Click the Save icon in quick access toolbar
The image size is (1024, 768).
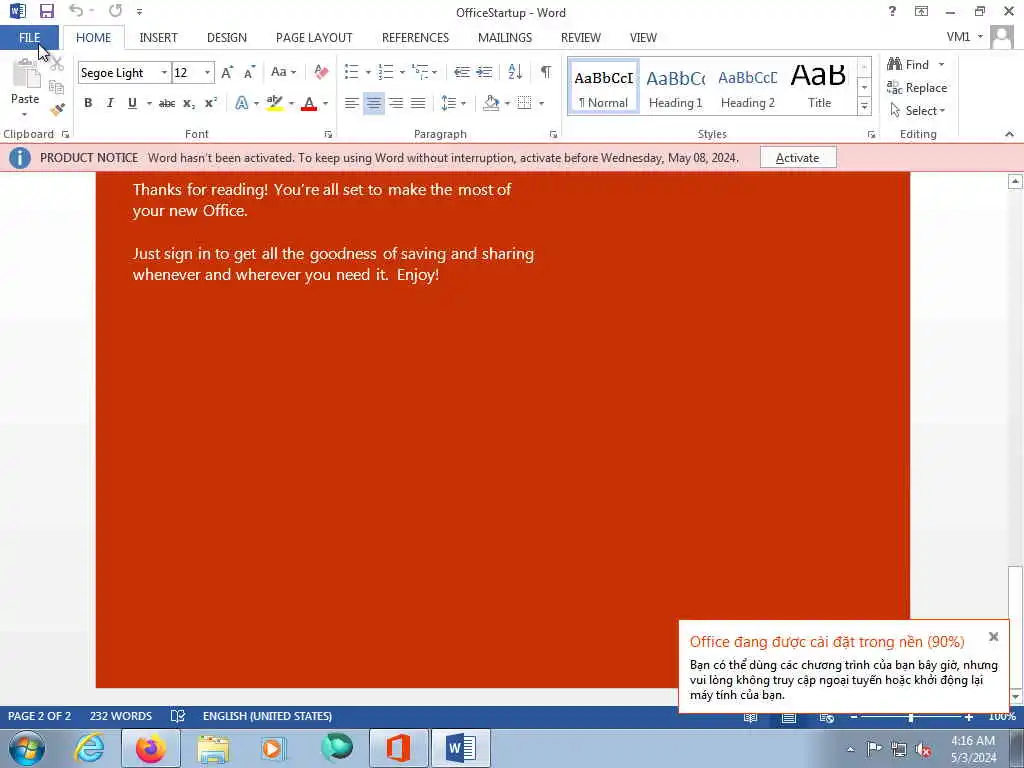pos(46,11)
